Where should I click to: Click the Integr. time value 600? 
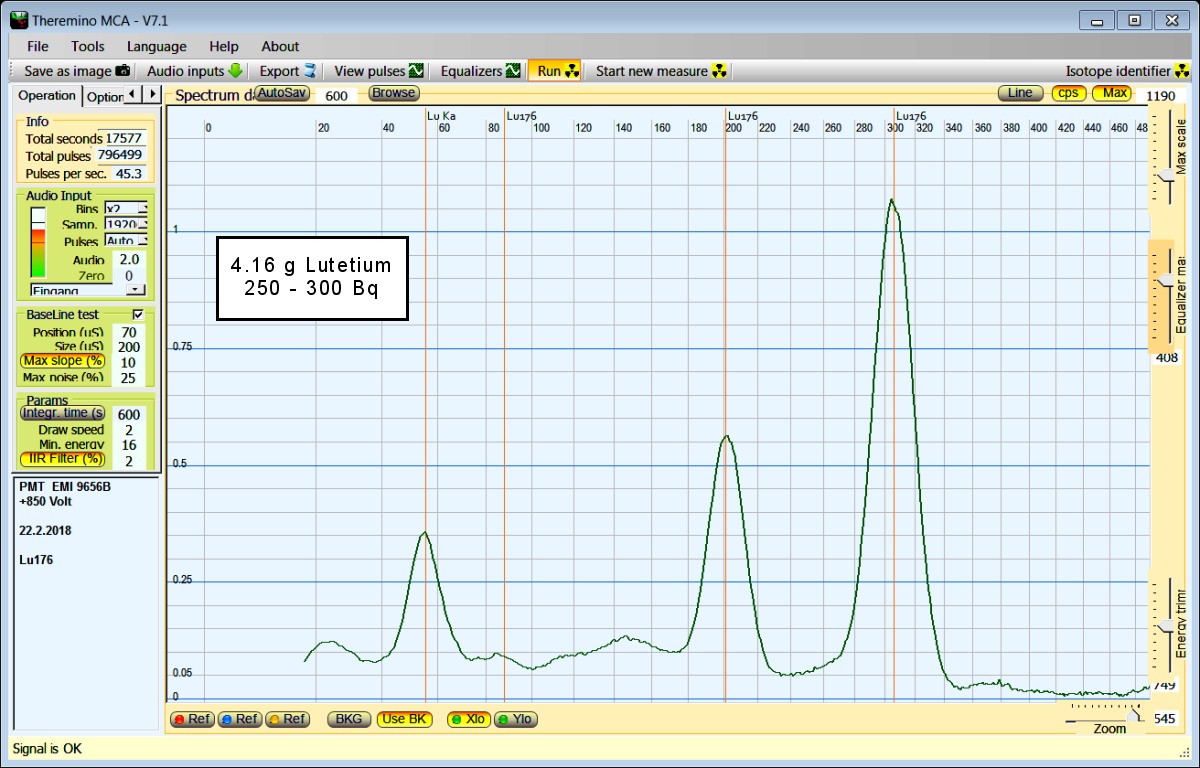click(x=129, y=414)
